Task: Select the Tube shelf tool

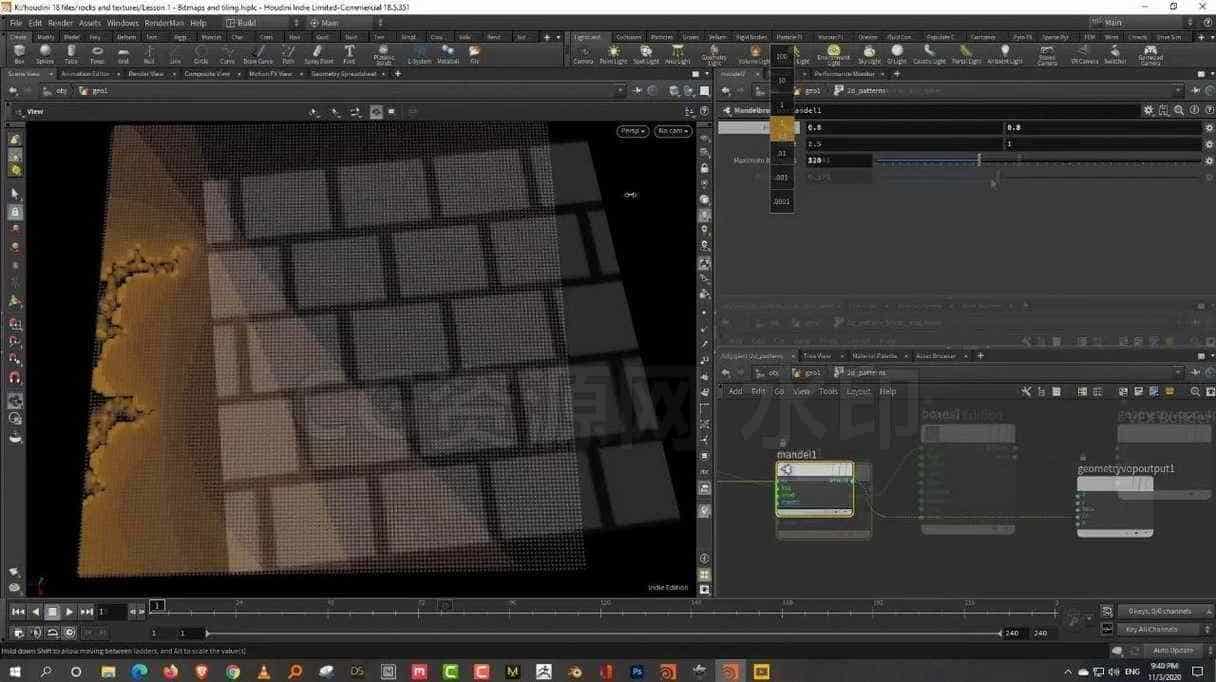Action: tap(71, 53)
